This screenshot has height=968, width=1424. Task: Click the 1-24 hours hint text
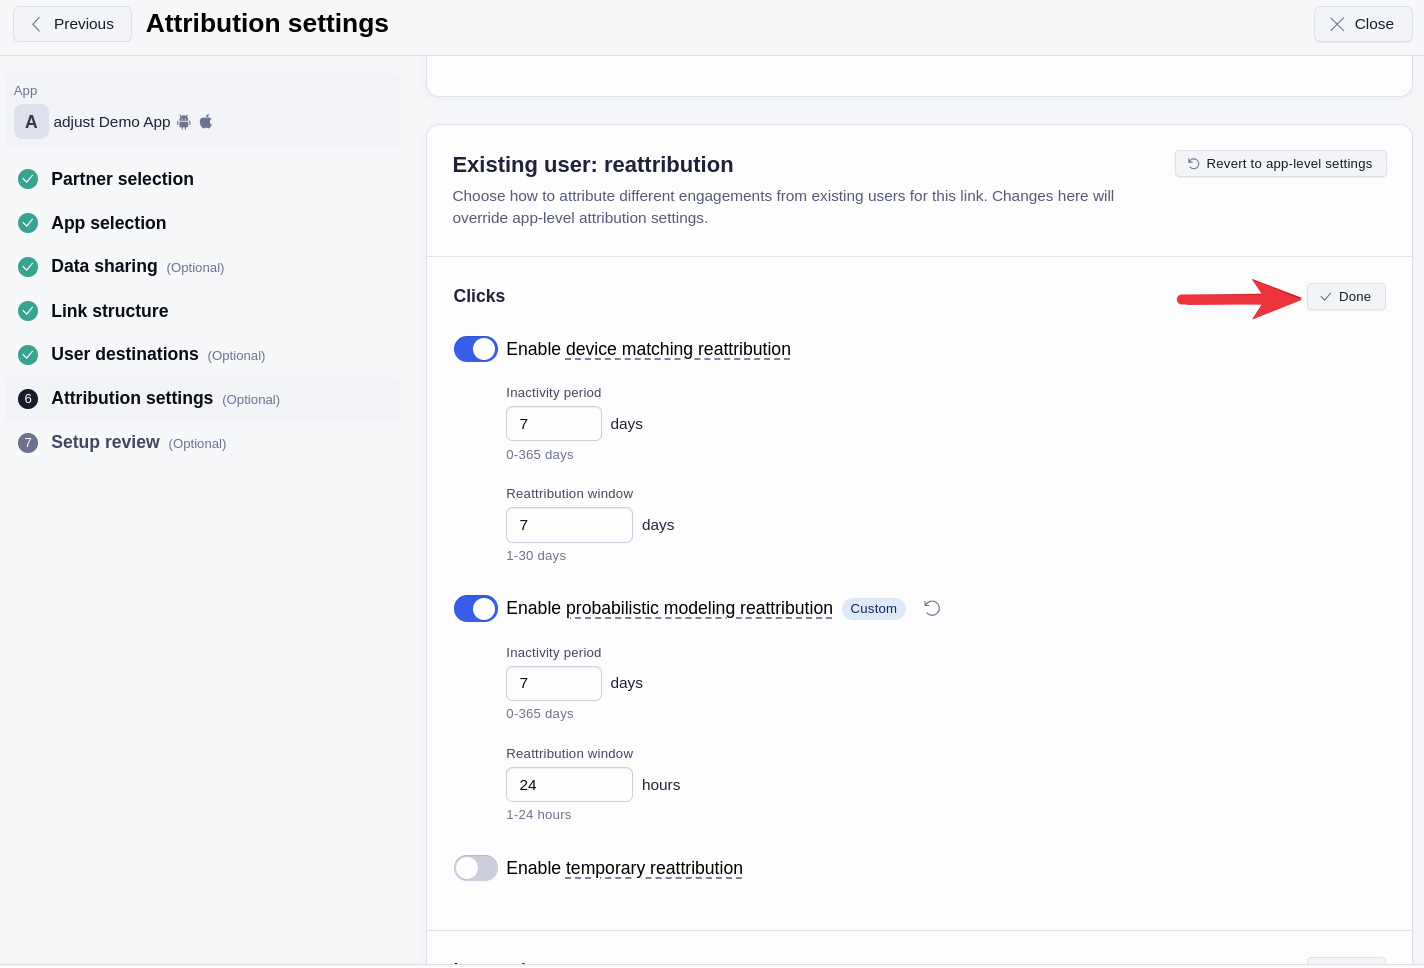(539, 815)
